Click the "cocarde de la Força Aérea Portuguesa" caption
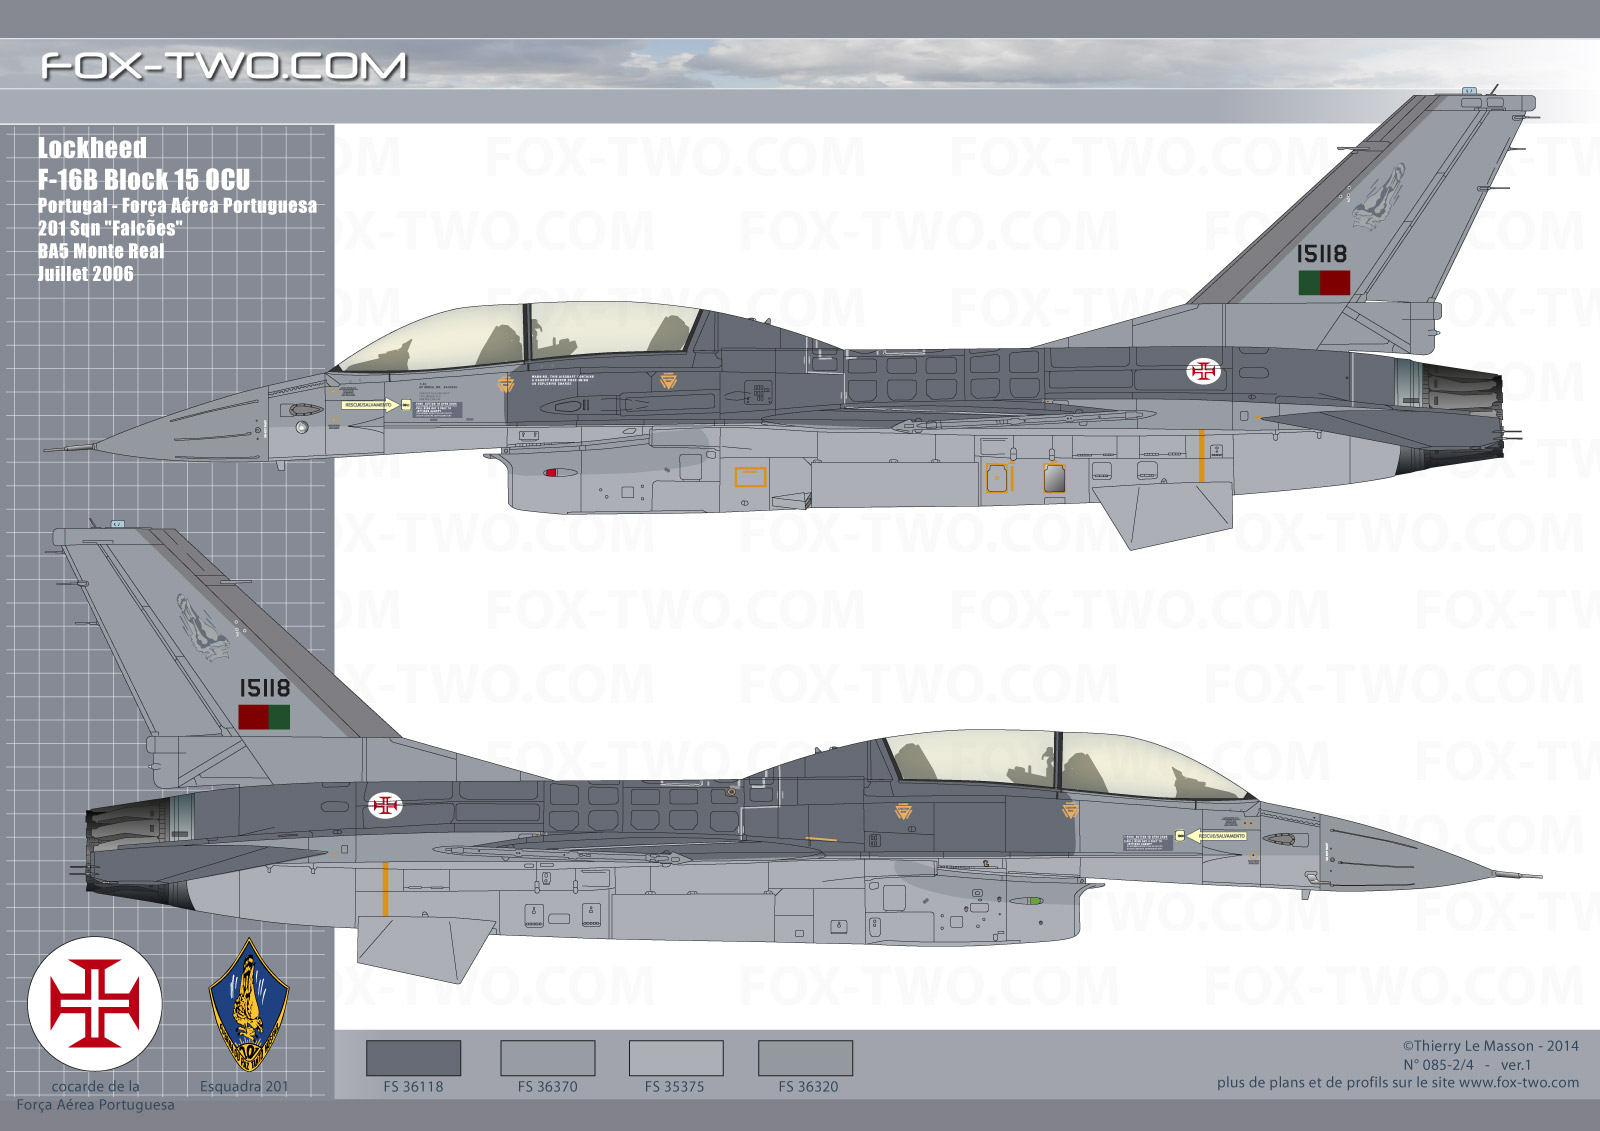This screenshot has width=1600, height=1131. click(95, 1096)
